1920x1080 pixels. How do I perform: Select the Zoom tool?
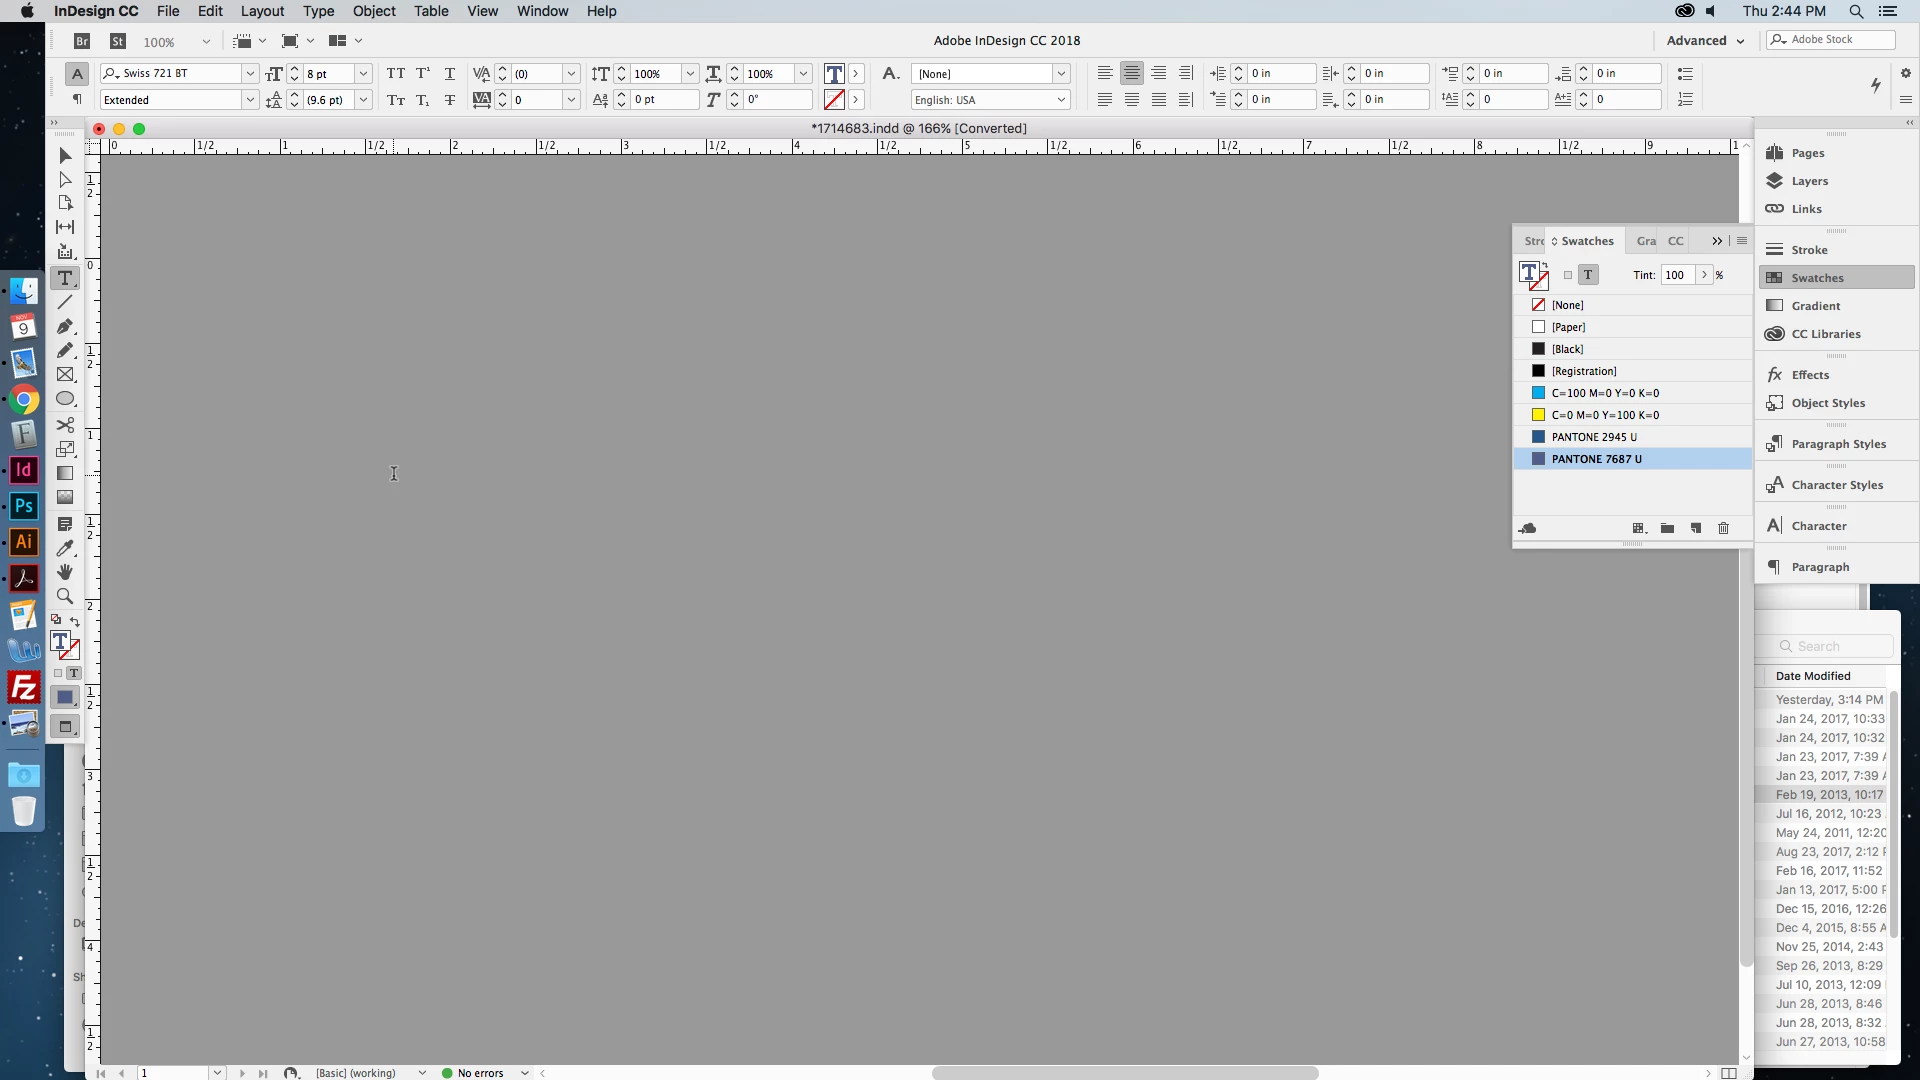[65, 596]
